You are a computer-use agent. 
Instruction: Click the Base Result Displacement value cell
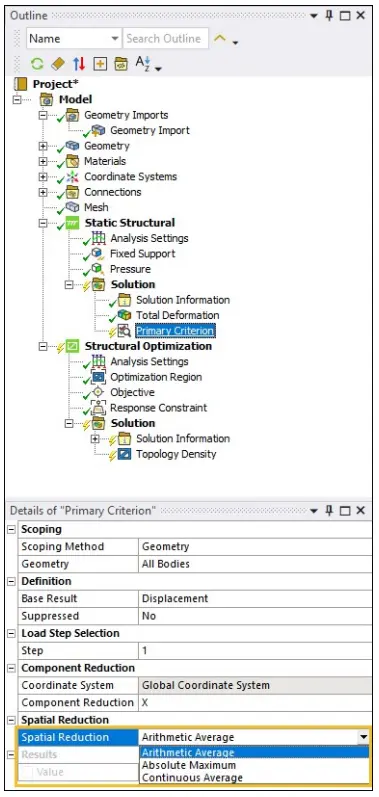pos(255,598)
